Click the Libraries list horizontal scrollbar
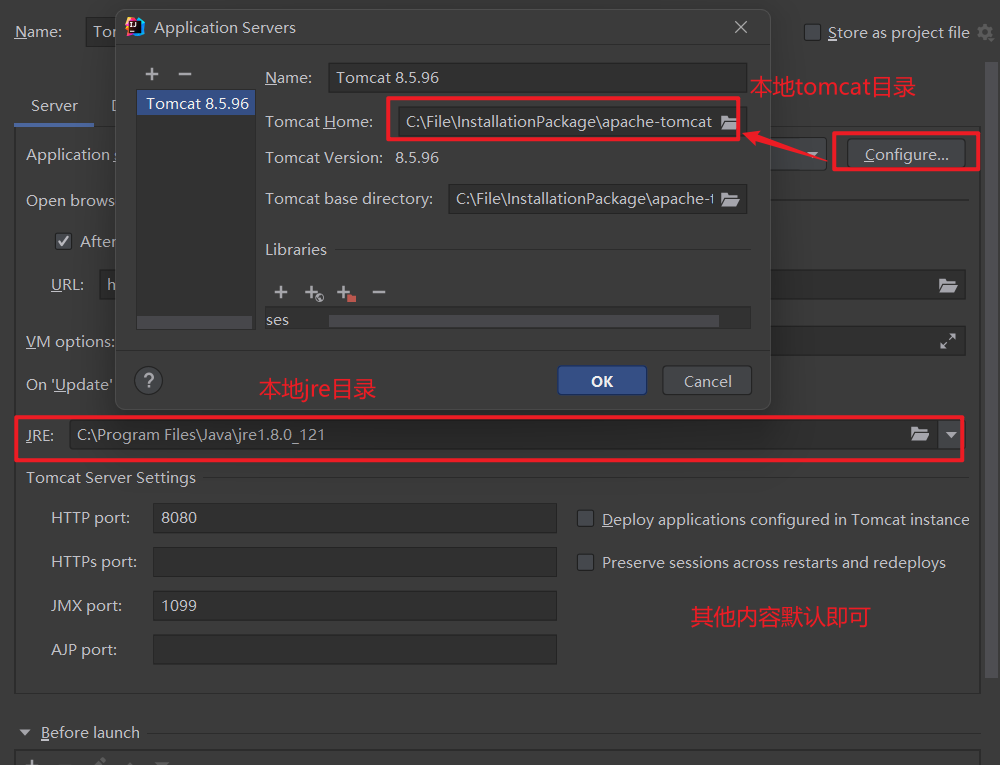This screenshot has width=1000, height=765. pos(524,321)
